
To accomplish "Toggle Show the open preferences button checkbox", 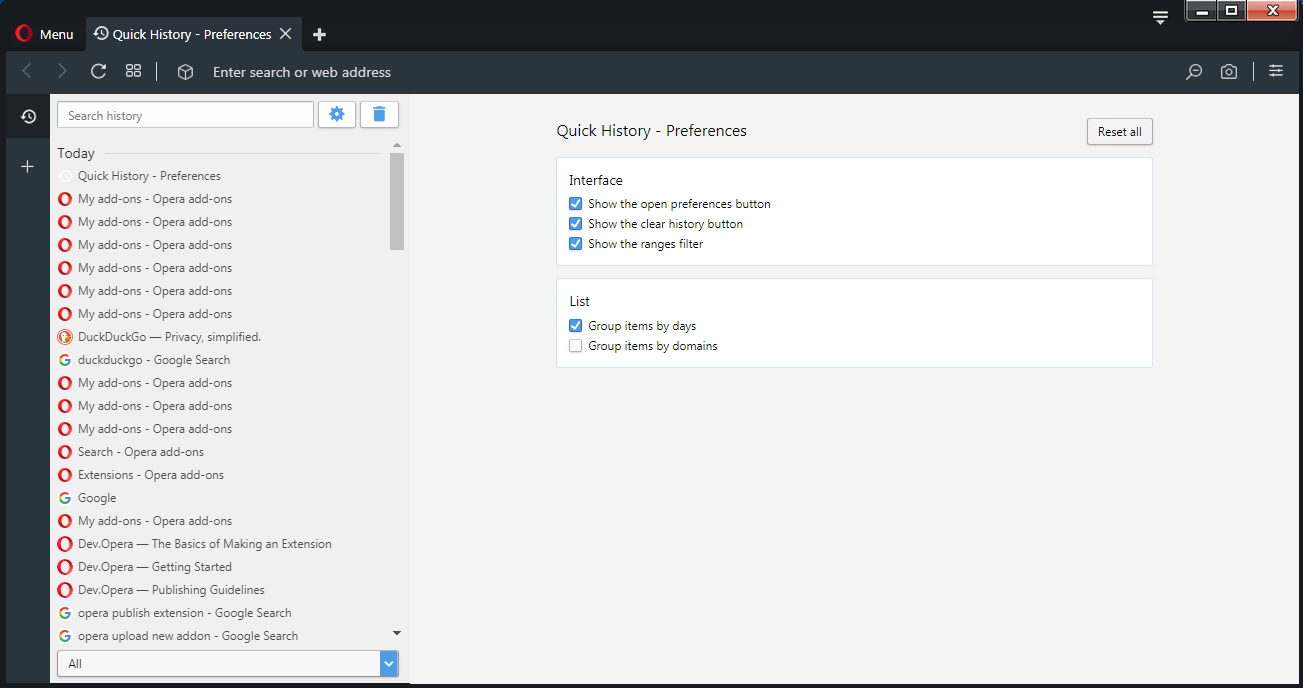I will click(575, 204).
